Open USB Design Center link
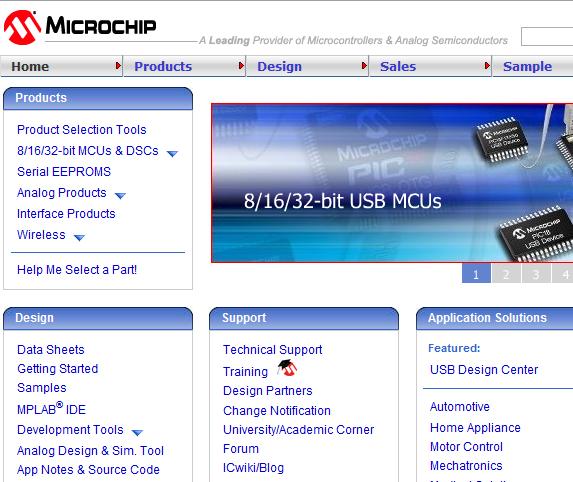The width and height of the screenshot is (573, 482). point(484,370)
